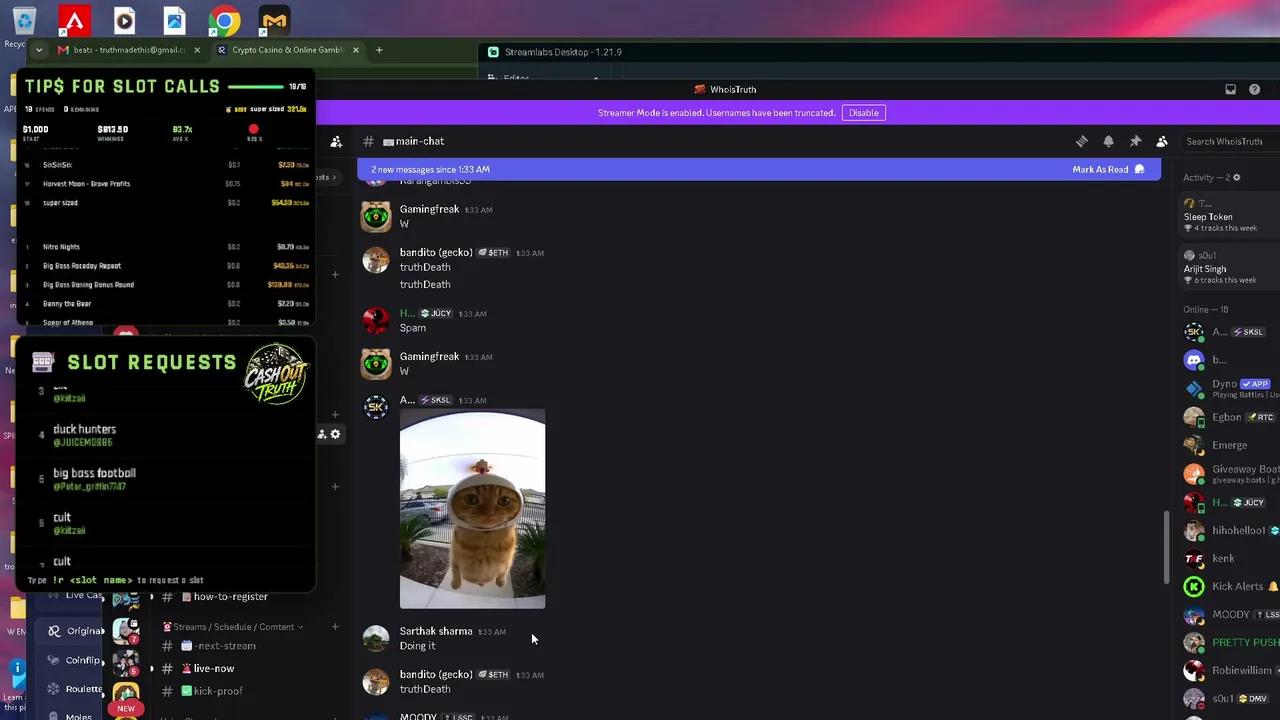
Task: Click Robinwilliam in the member list
Action: 1230,671
